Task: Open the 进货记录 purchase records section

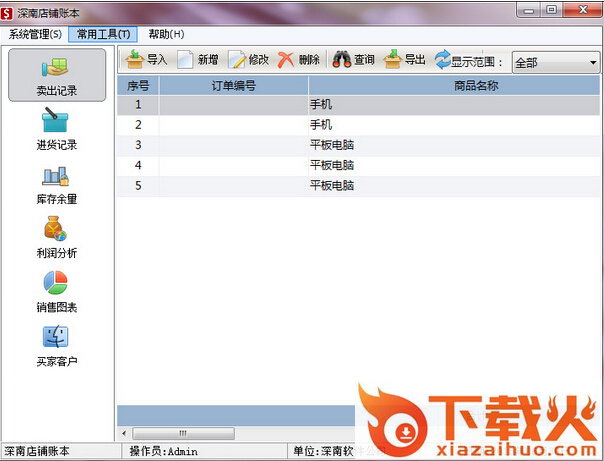Action: tap(56, 130)
